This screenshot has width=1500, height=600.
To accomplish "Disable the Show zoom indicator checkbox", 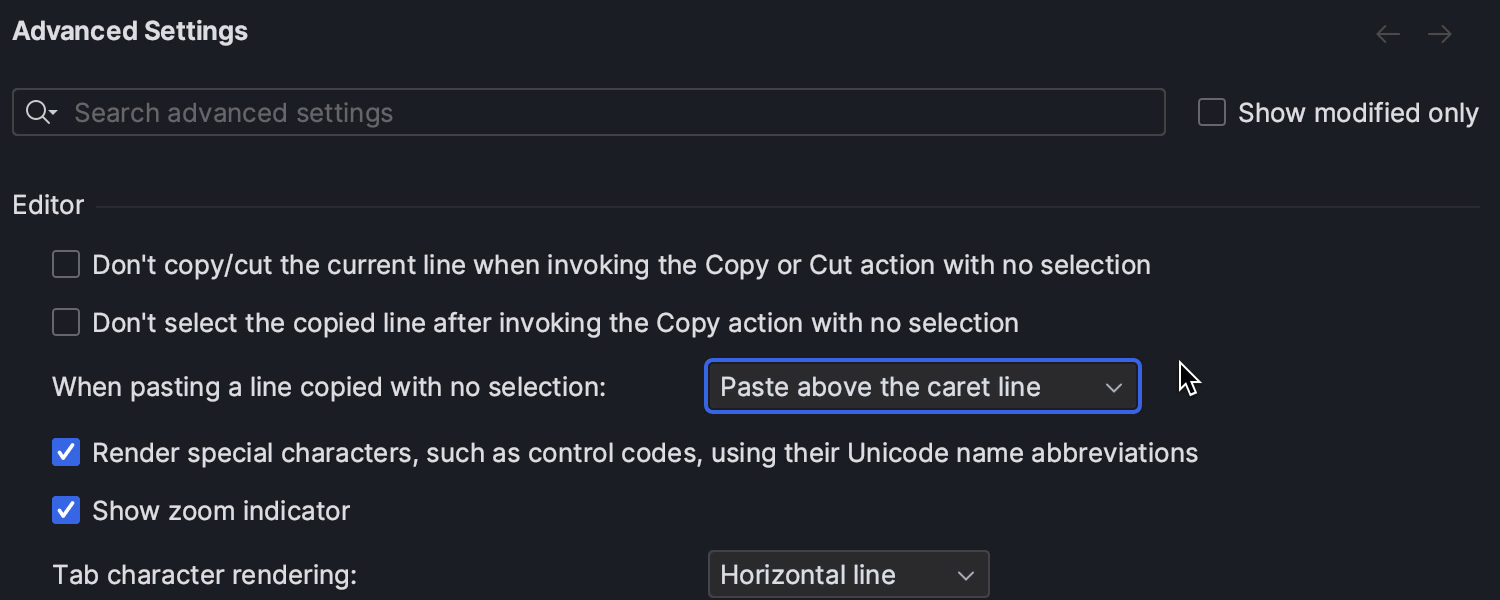I will point(66,511).
